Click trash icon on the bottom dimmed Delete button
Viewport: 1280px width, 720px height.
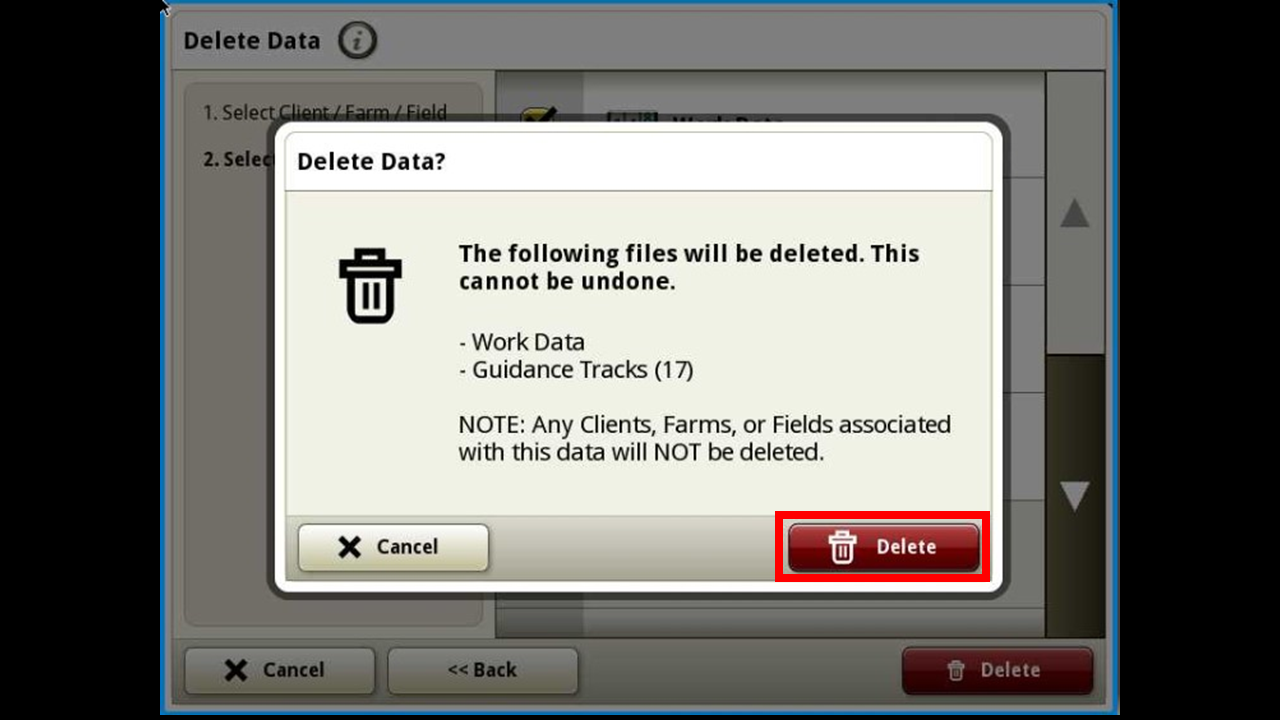tap(956, 670)
